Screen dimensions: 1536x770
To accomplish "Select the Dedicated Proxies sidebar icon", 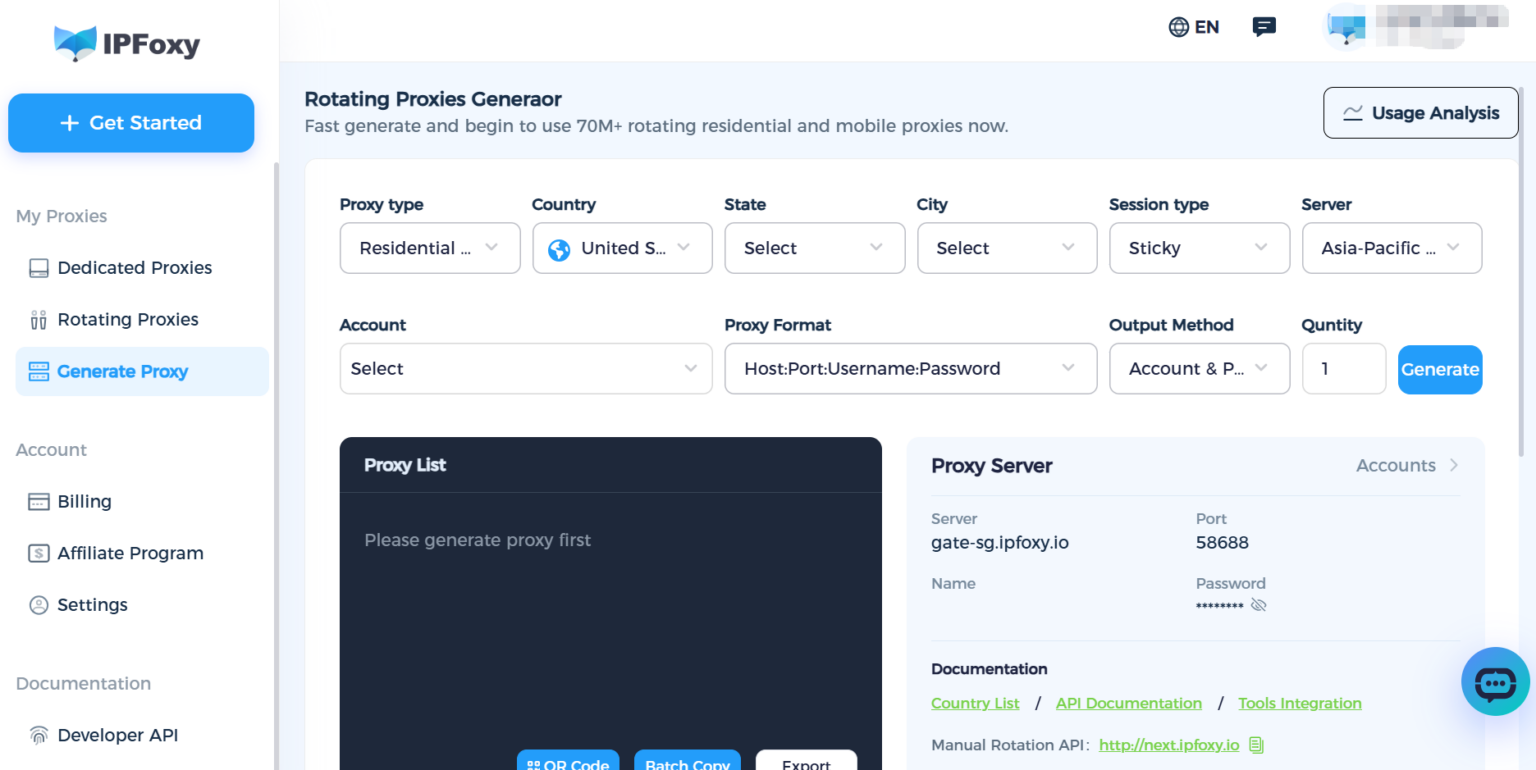I will (x=38, y=268).
